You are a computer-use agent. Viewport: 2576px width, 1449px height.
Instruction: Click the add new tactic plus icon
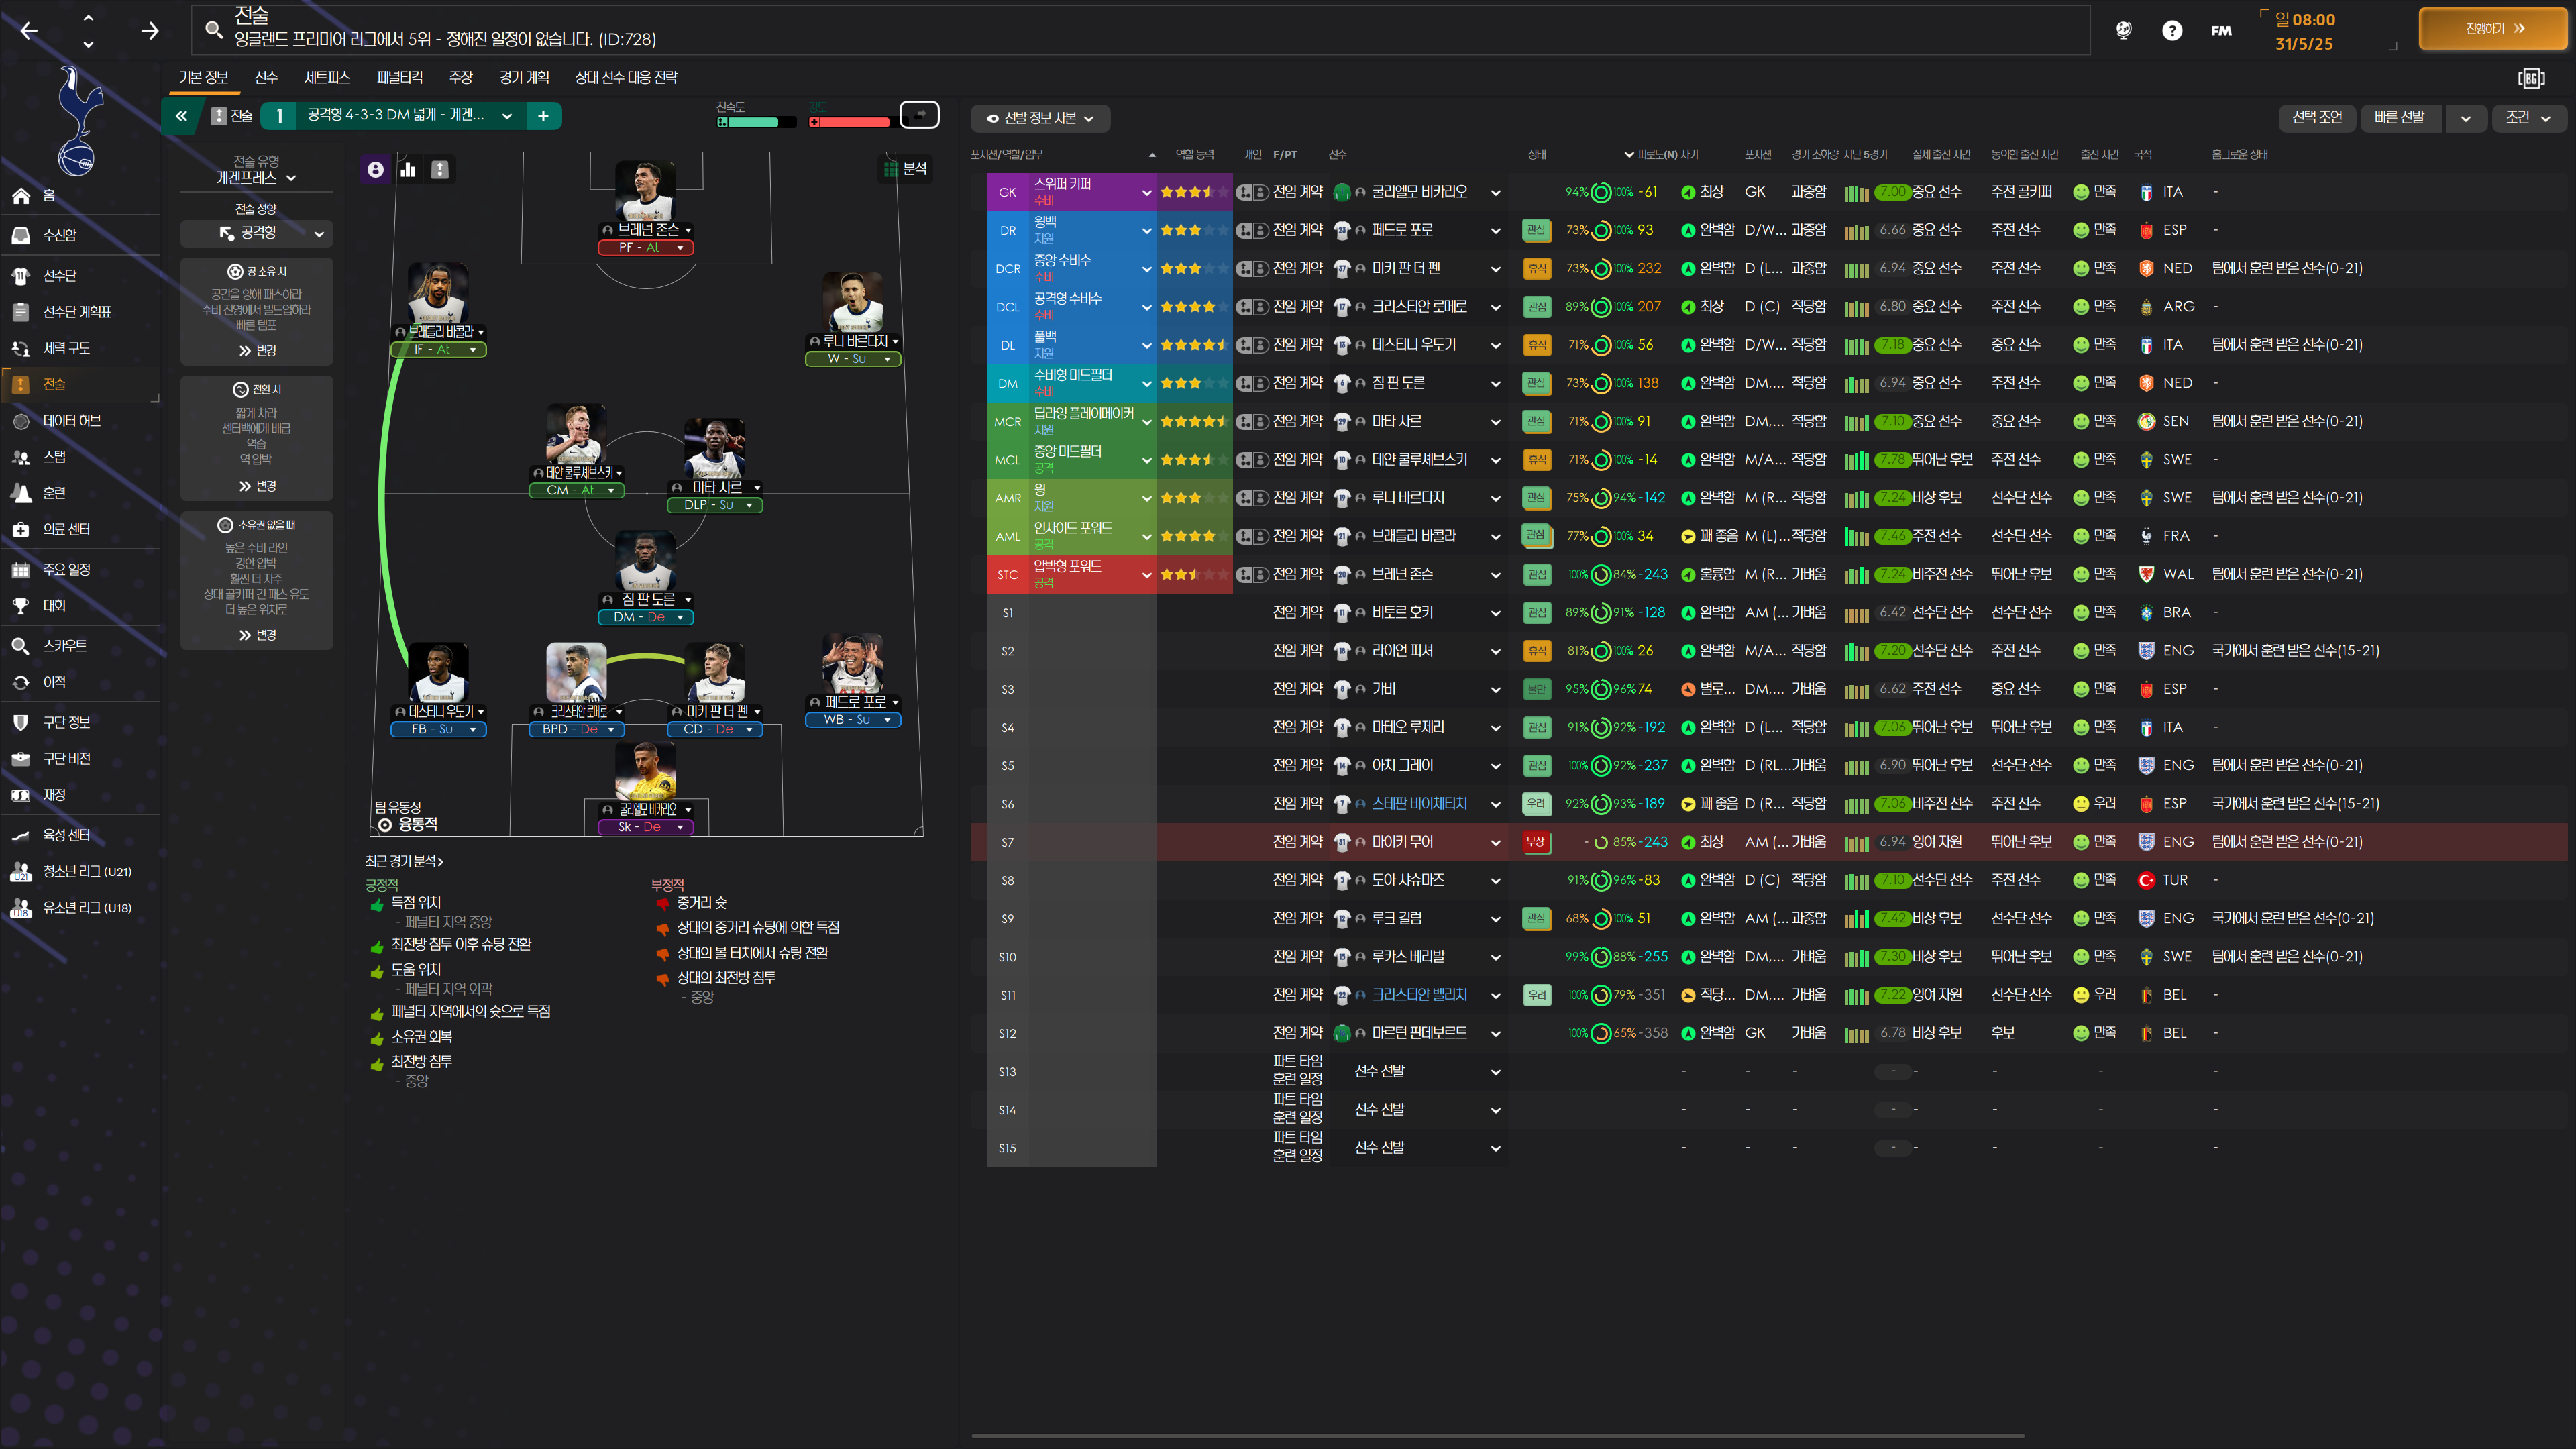543,116
